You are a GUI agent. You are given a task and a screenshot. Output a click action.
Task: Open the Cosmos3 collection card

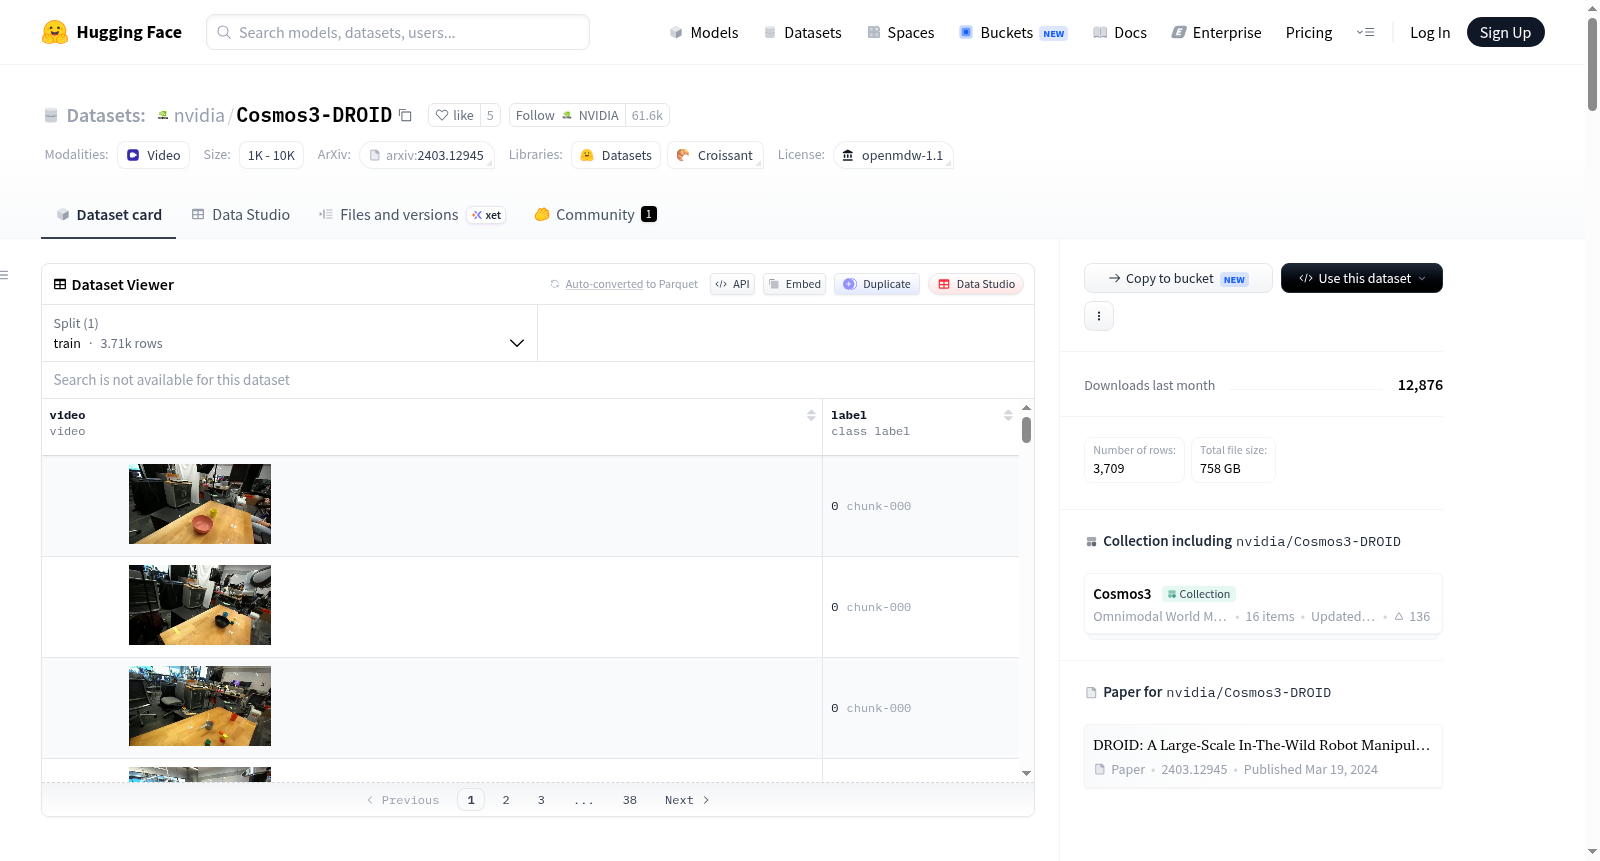click(x=1263, y=604)
